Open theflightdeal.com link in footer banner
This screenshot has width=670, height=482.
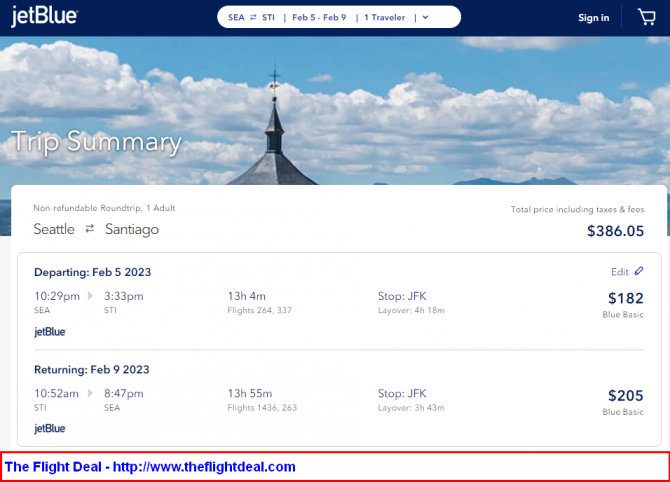point(204,467)
